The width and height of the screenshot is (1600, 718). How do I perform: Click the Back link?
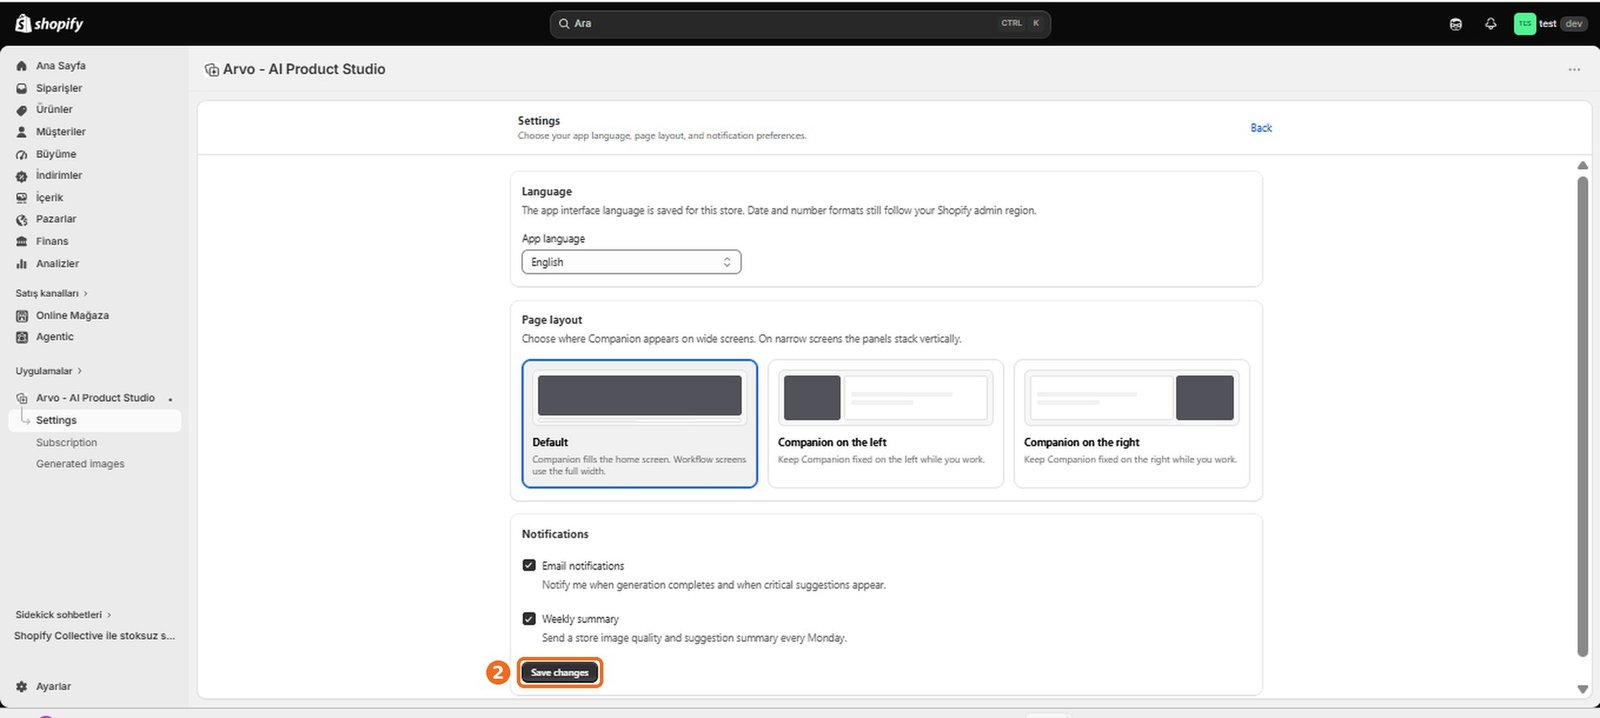pyautogui.click(x=1261, y=128)
